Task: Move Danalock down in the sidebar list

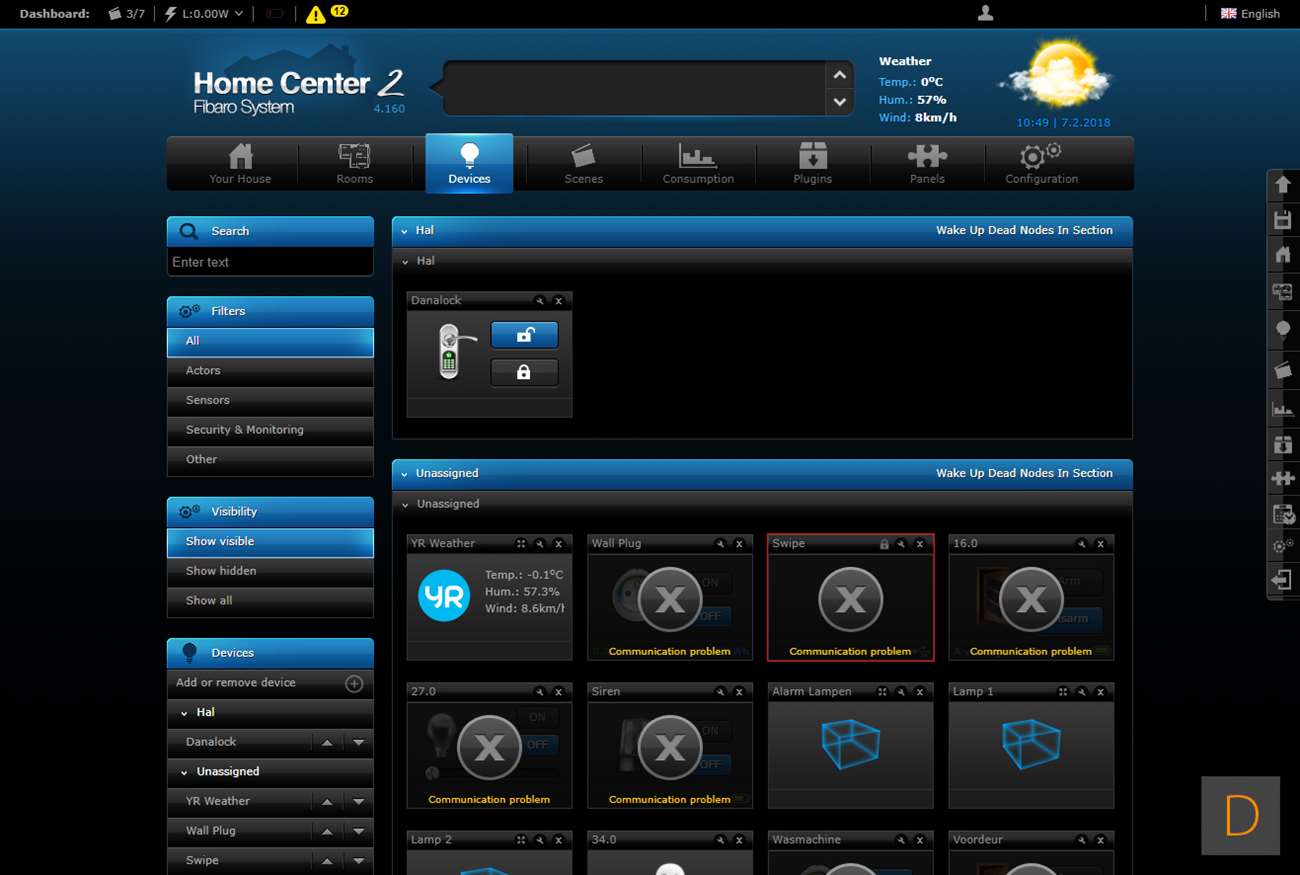Action: 358,742
